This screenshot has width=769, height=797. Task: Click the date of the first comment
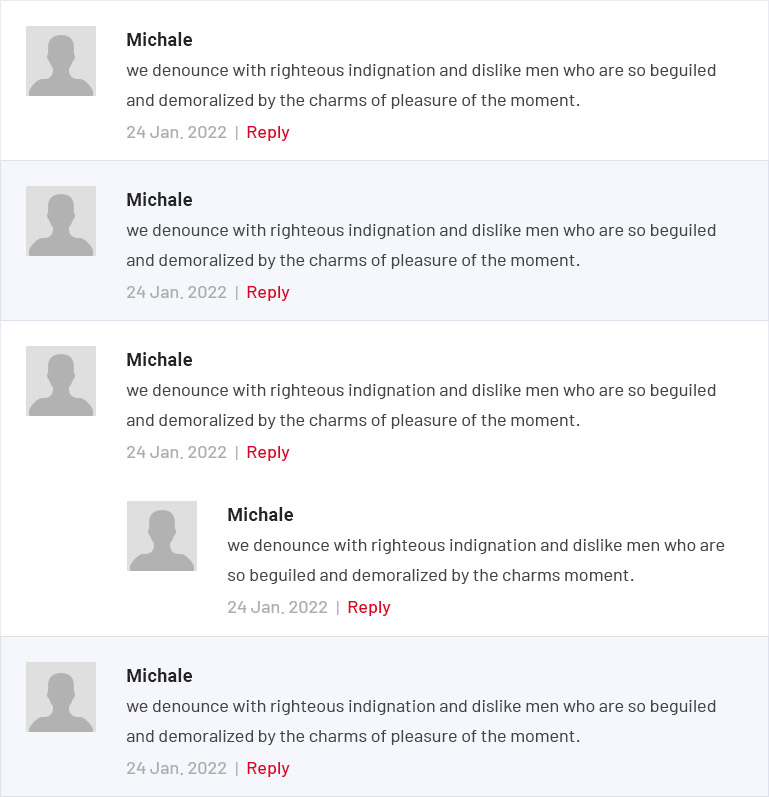[x=176, y=132]
